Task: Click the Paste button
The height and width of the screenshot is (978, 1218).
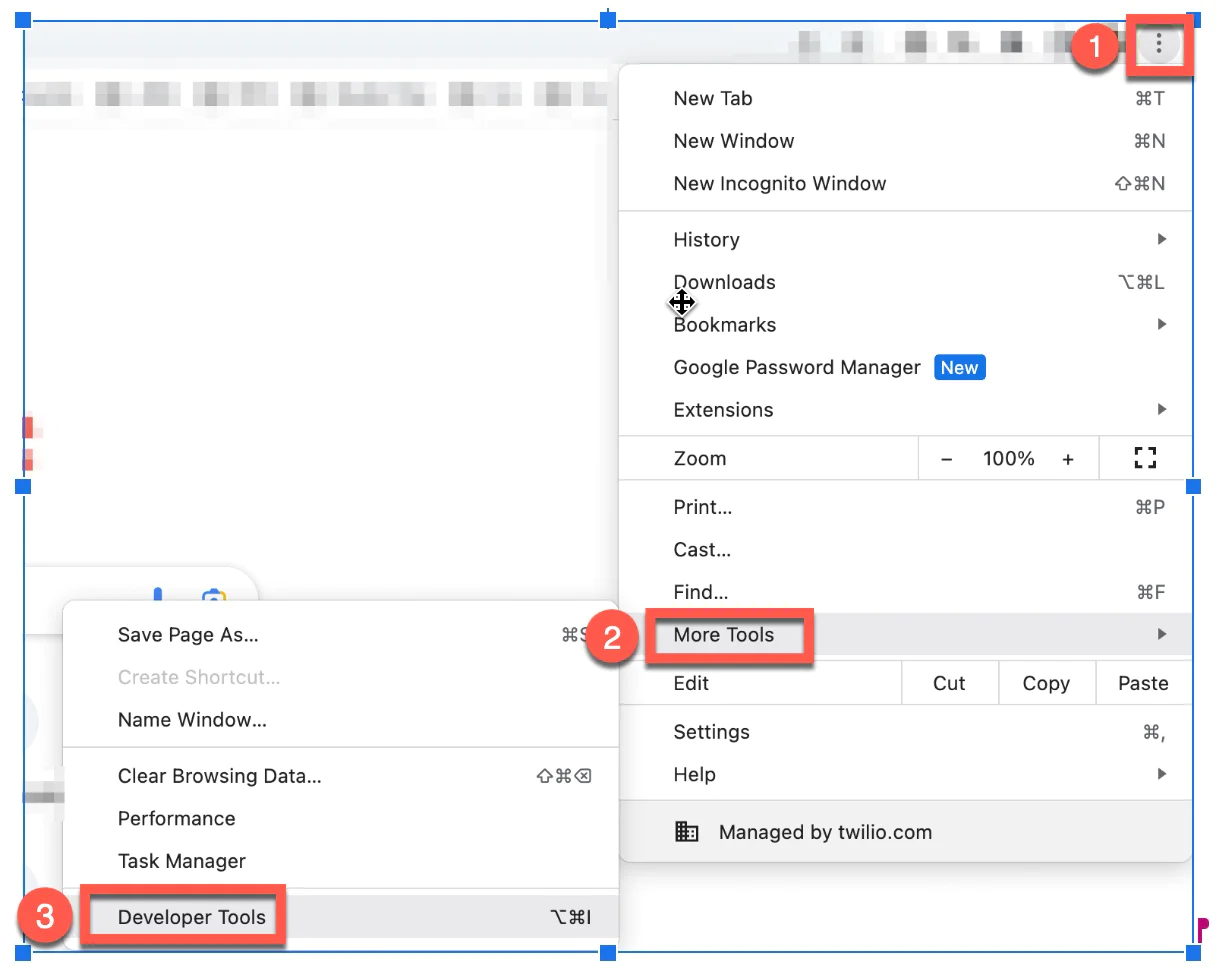Action: tap(1142, 683)
